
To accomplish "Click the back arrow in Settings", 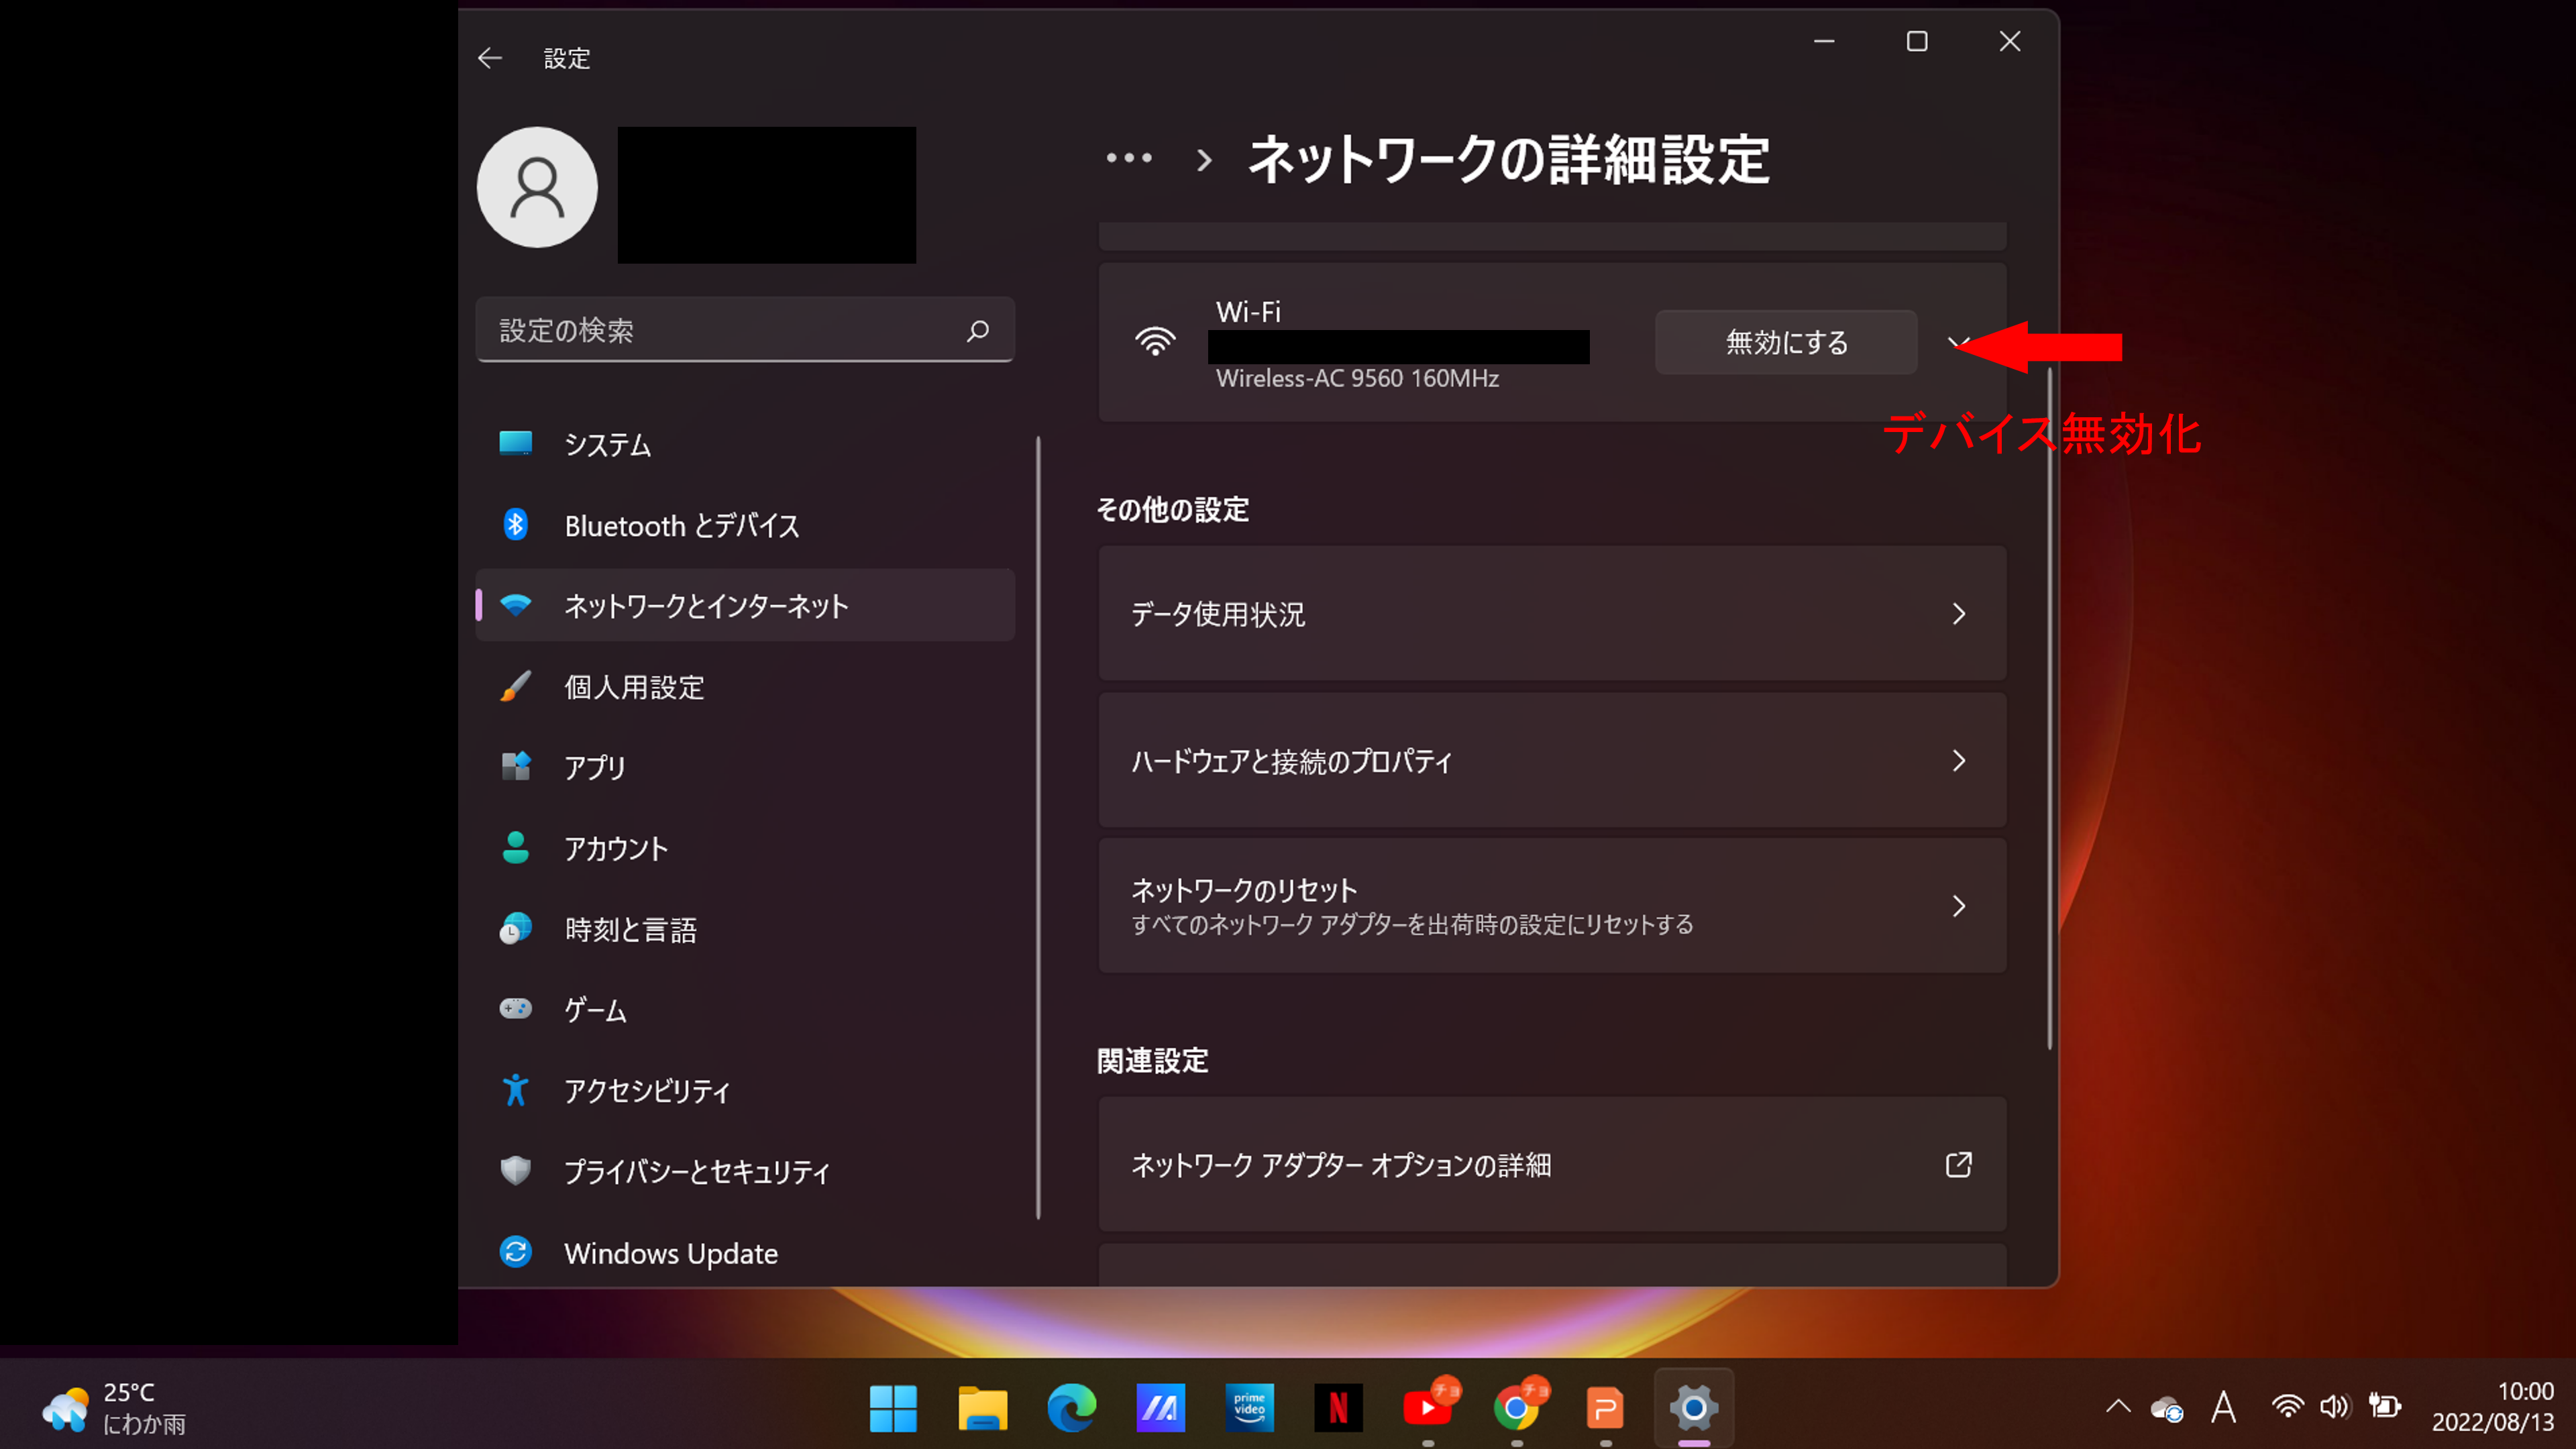I will pyautogui.click(x=489, y=58).
